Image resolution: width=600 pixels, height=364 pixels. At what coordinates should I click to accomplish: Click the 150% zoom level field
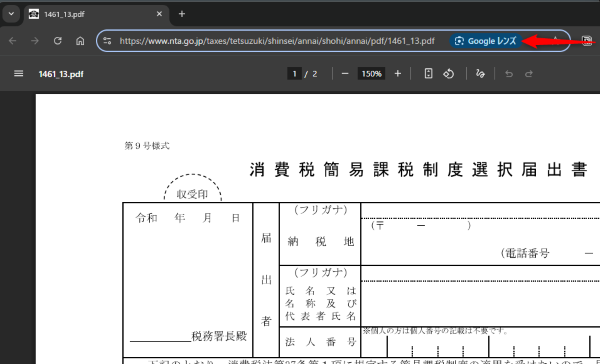[x=371, y=73]
